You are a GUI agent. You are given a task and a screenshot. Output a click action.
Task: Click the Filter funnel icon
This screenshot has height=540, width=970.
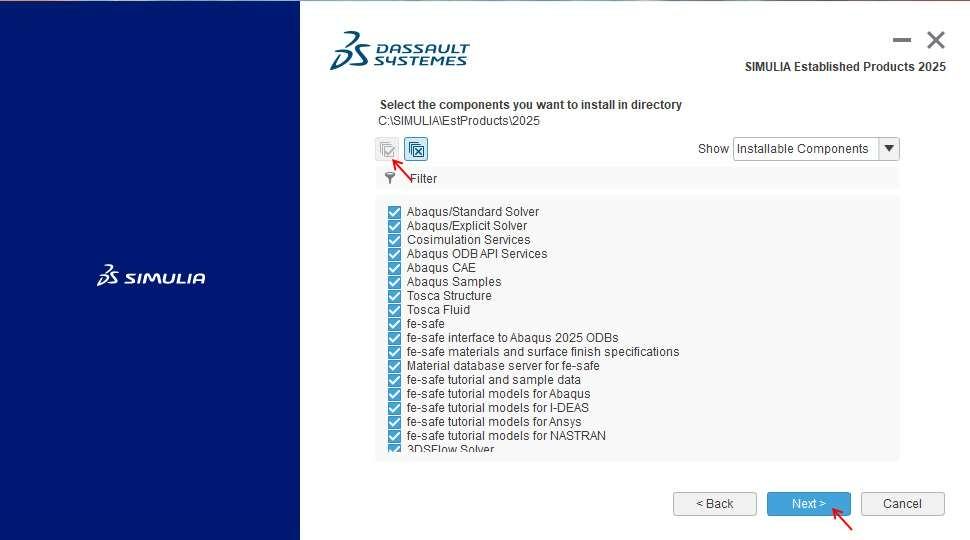pyautogui.click(x=390, y=178)
